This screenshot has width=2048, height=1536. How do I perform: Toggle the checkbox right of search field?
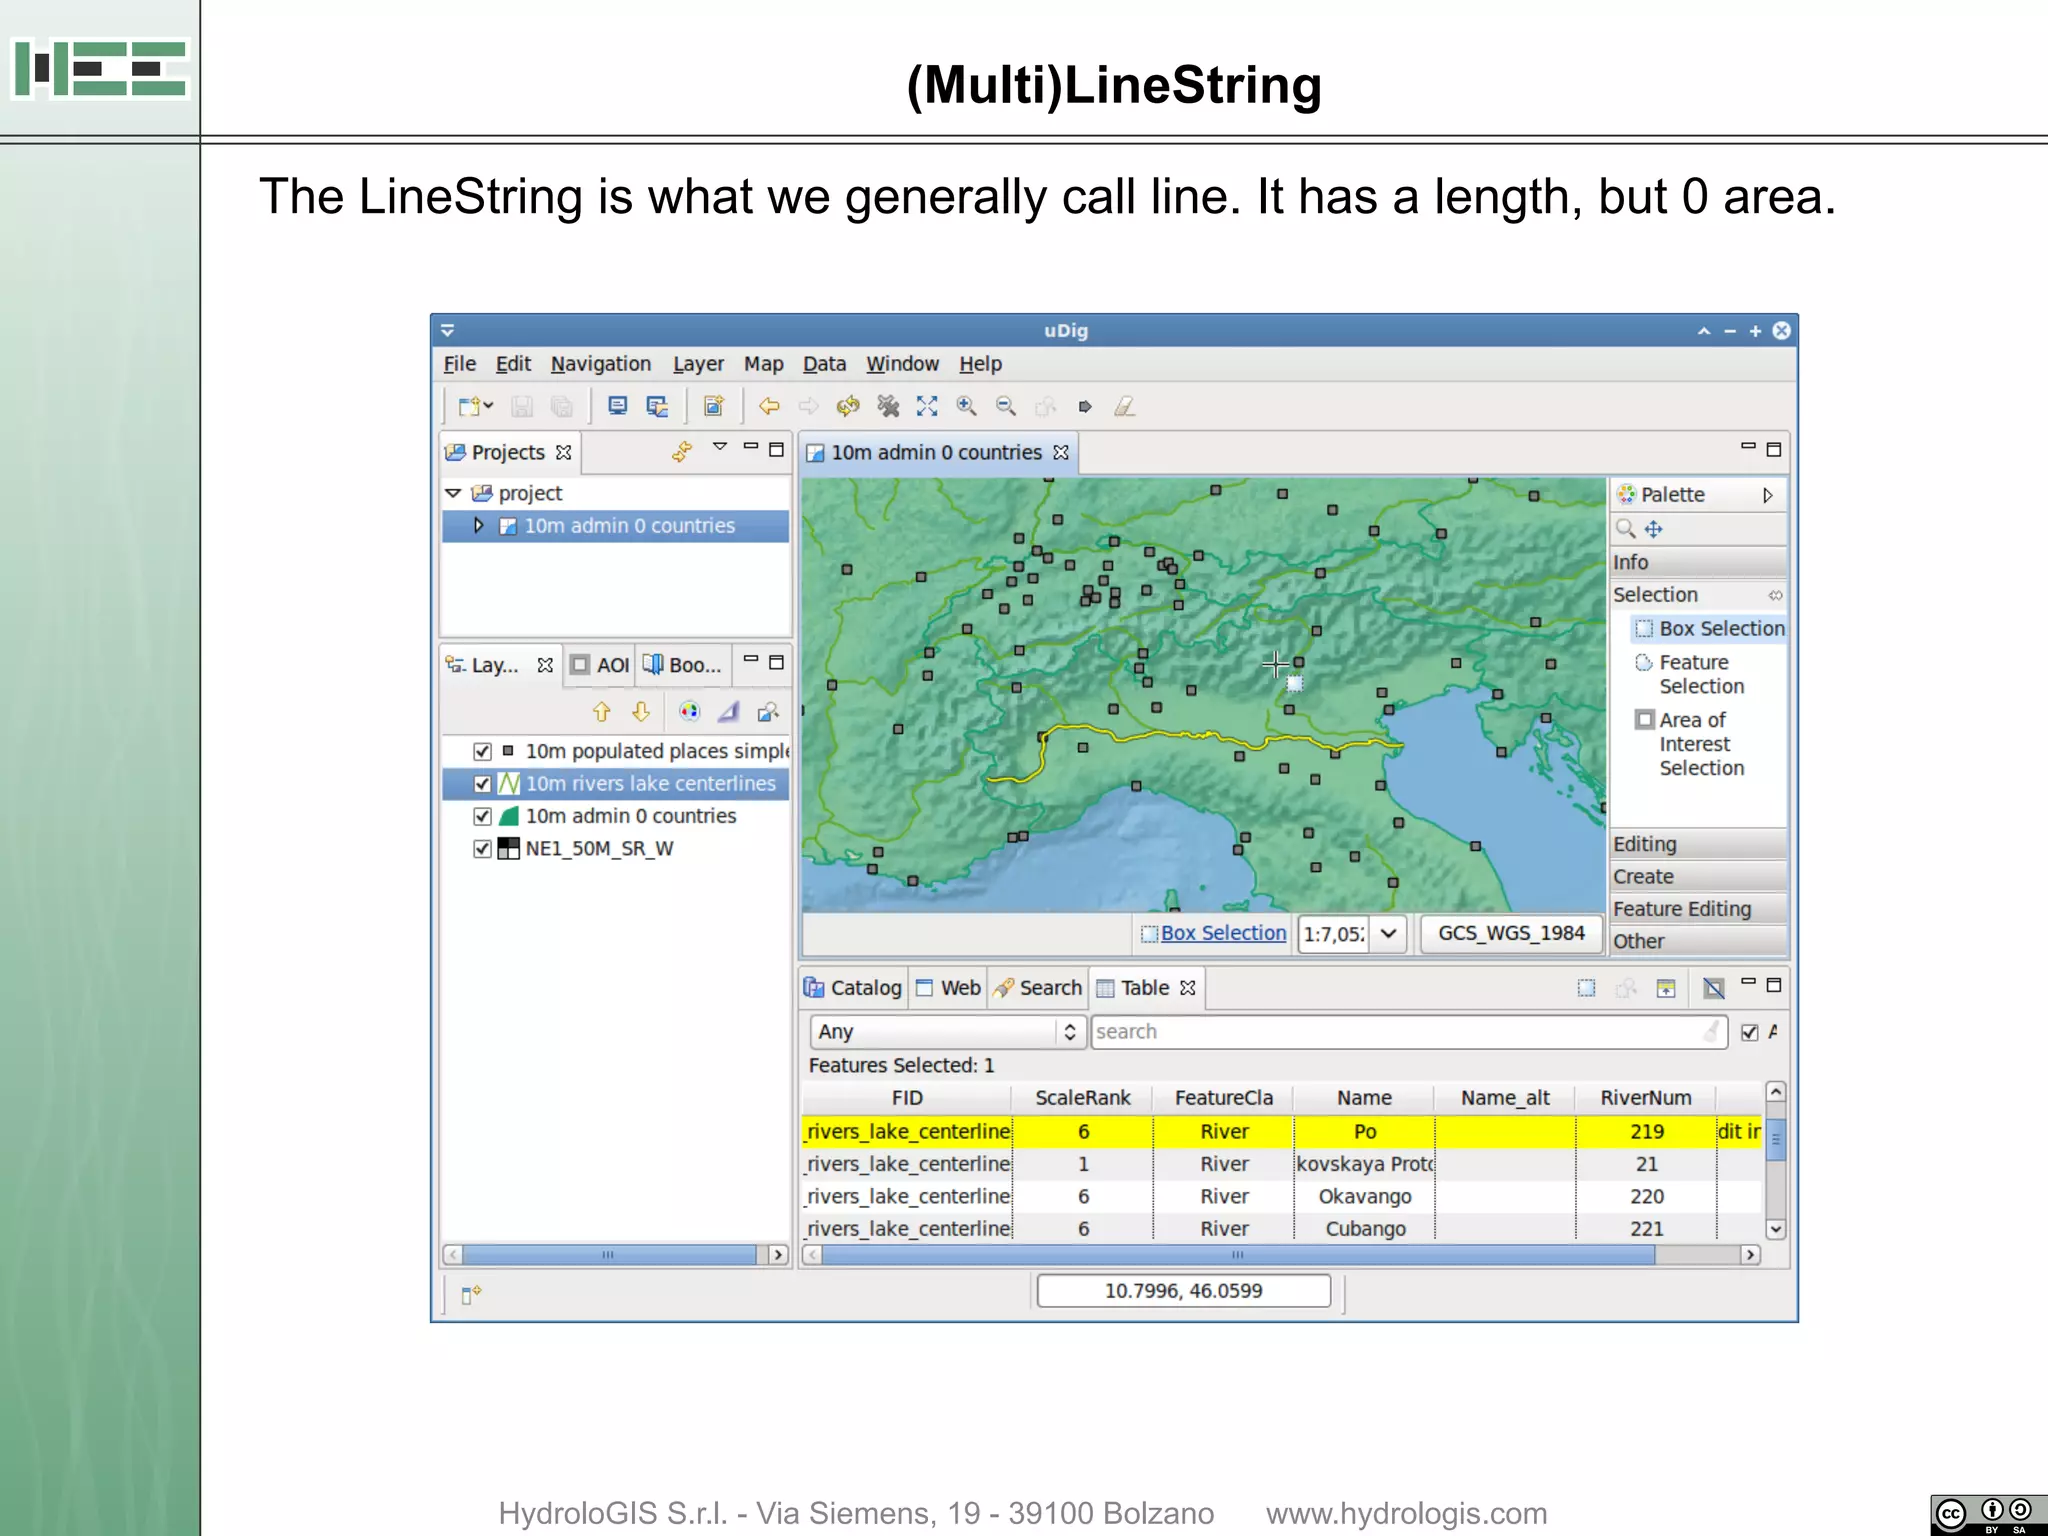pyautogui.click(x=1749, y=1032)
